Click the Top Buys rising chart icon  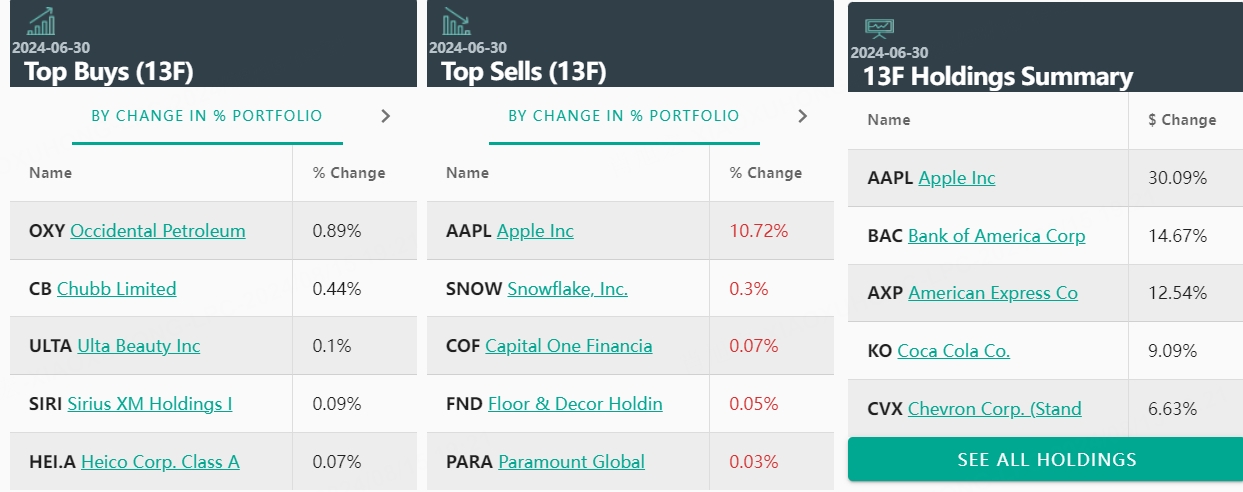point(42,21)
